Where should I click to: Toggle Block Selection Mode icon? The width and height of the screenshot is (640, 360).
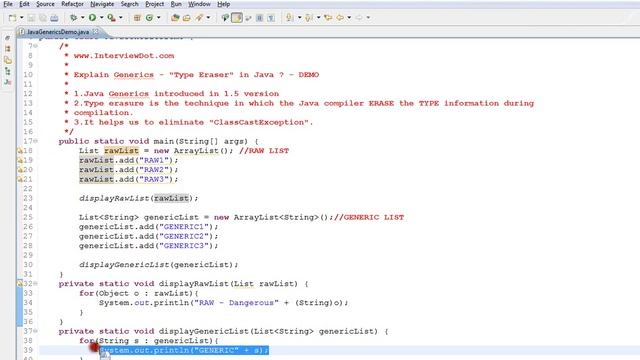click(260, 18)
